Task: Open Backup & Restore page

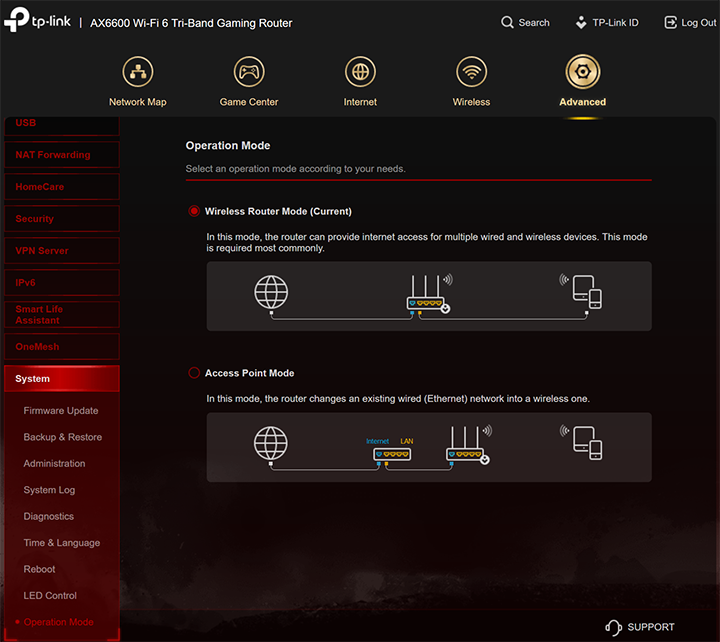Action: pos(63,437)
